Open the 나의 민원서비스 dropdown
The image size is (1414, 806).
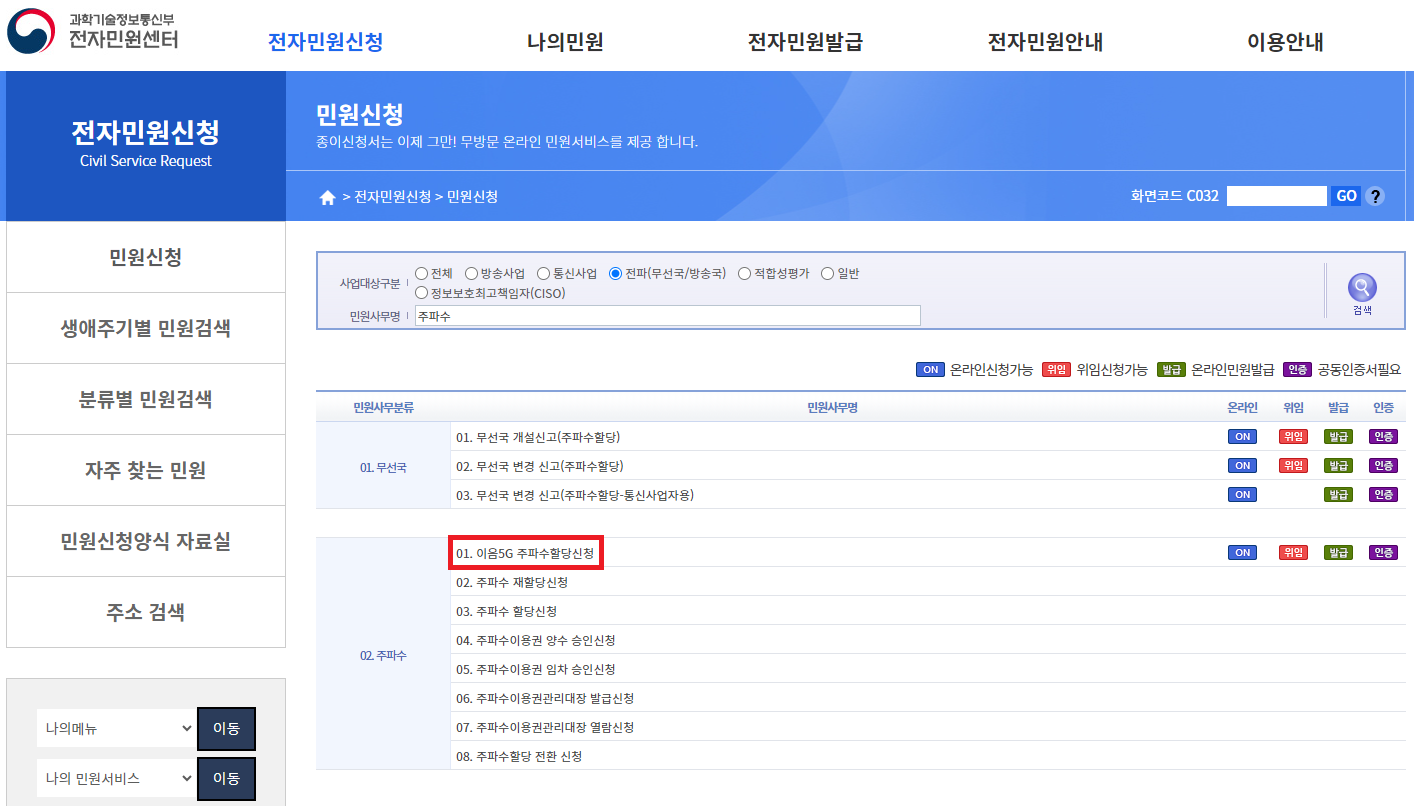(116, 778)
